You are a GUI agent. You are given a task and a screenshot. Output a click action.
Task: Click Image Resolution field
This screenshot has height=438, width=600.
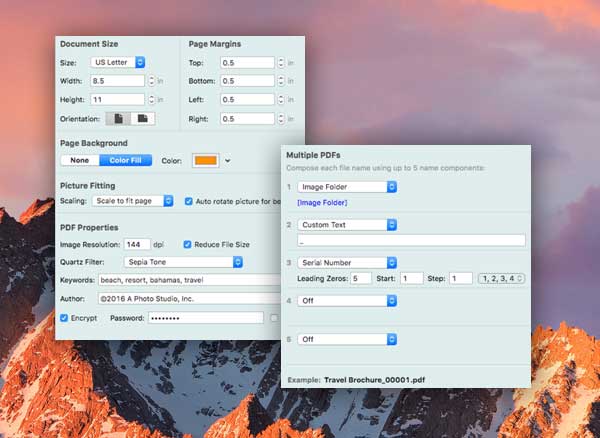(137, 244)
